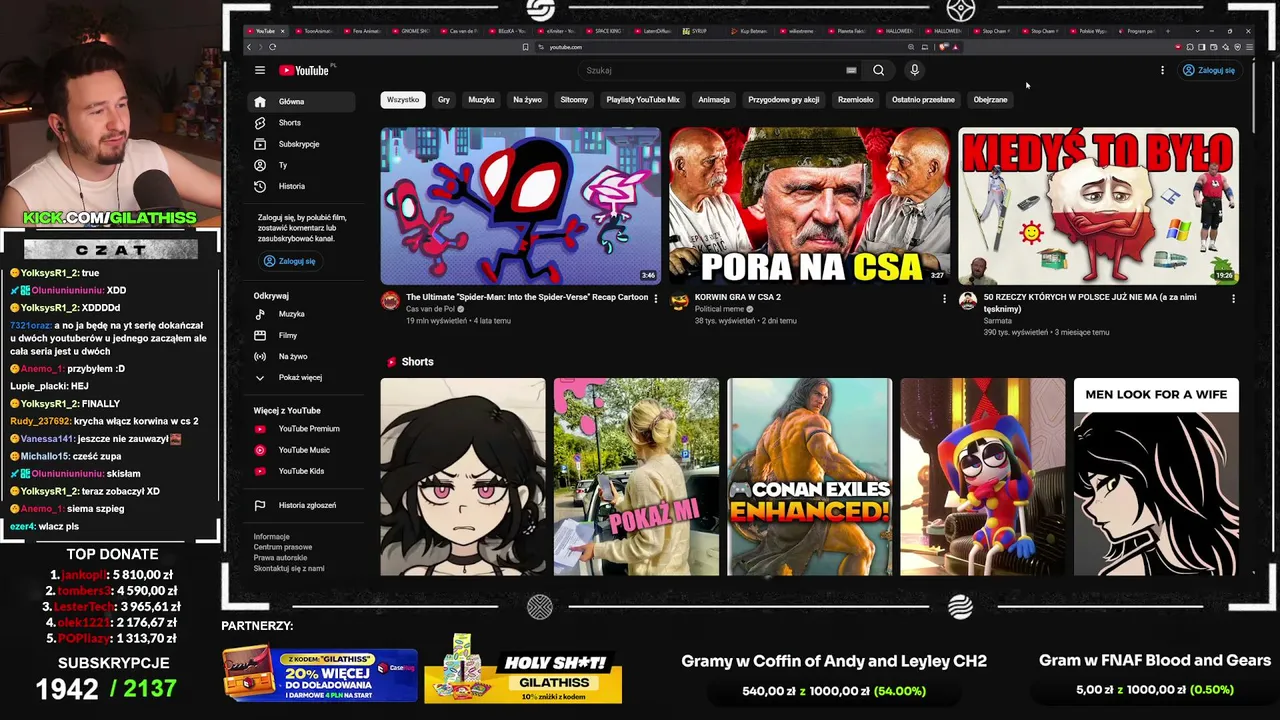Start voice search with the microphone icon

[914, 70]
